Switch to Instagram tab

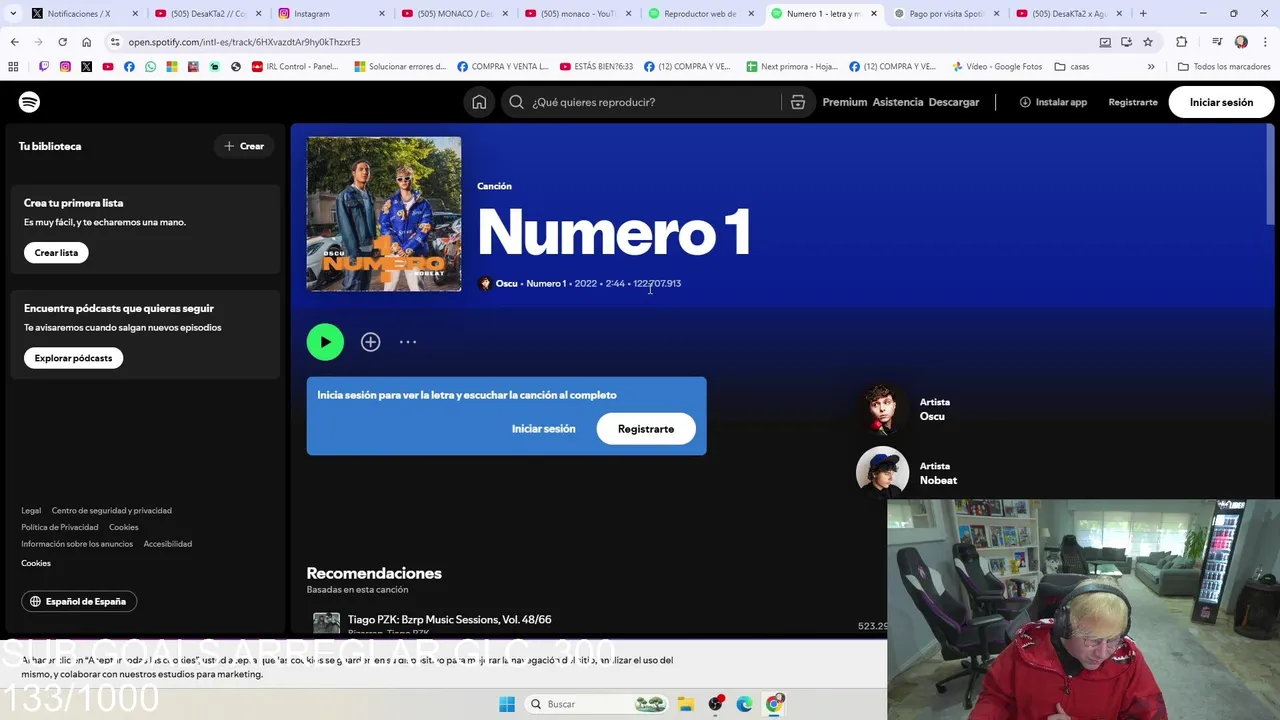point(331,14)
